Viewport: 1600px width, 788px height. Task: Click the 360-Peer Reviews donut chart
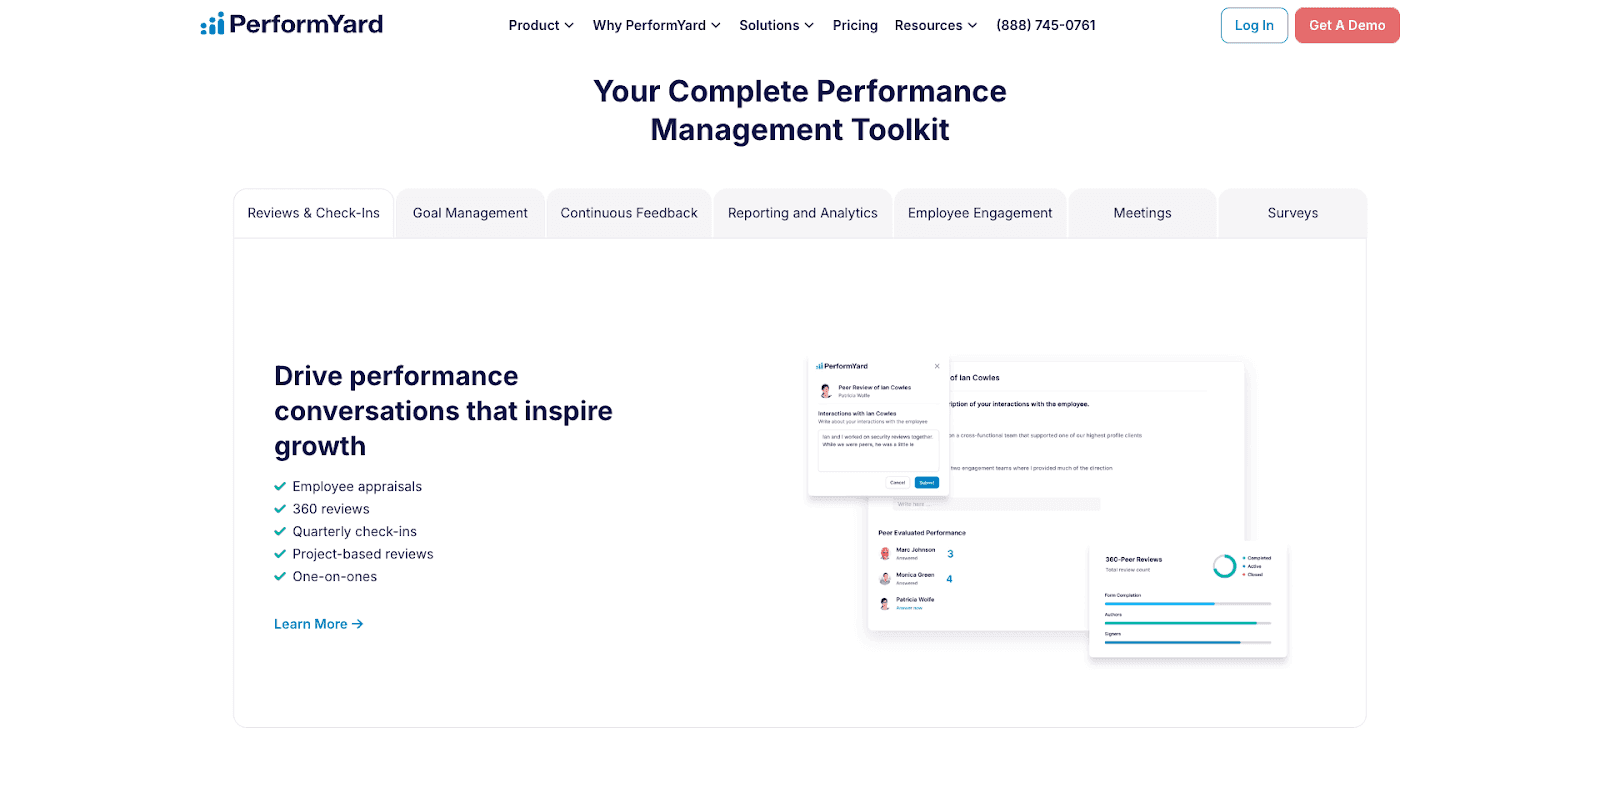pyautogui.click(x=1224, y=566)
